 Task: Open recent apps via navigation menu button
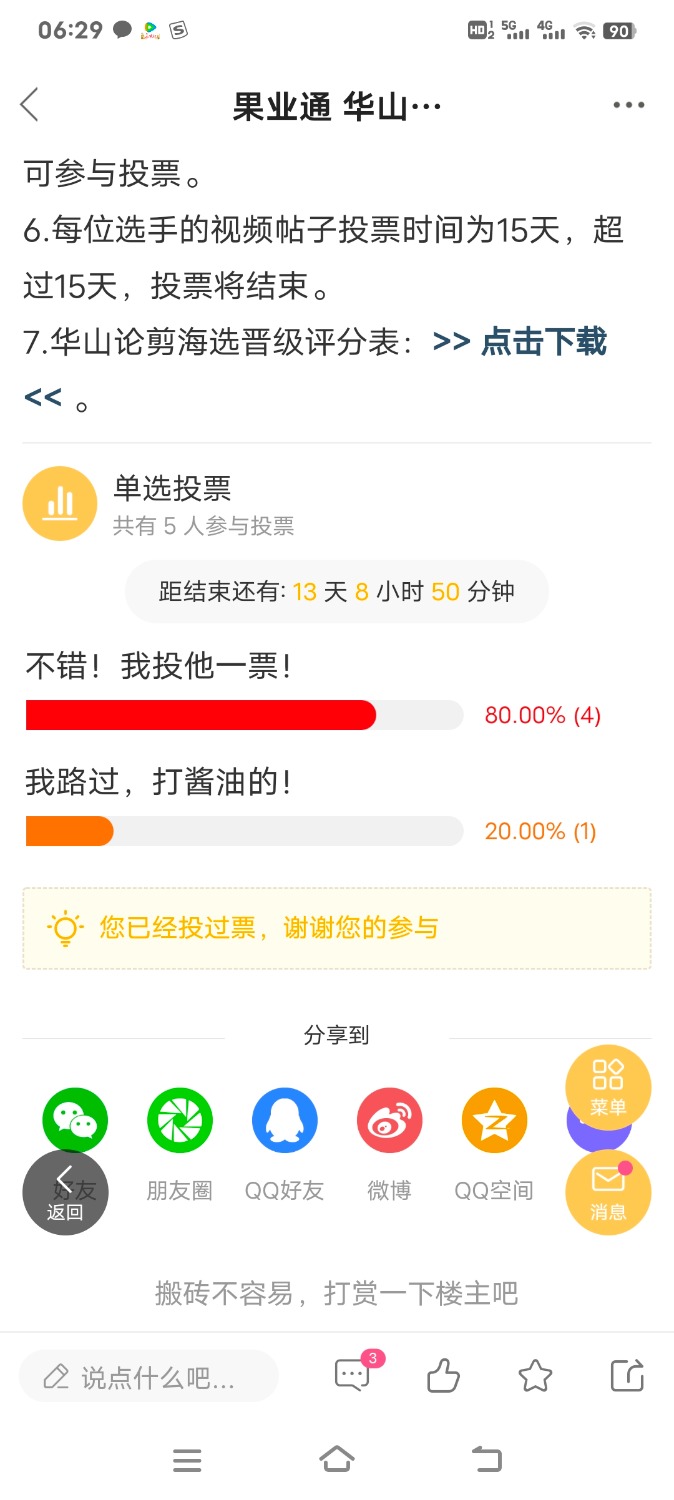(x=187, y=1461)
